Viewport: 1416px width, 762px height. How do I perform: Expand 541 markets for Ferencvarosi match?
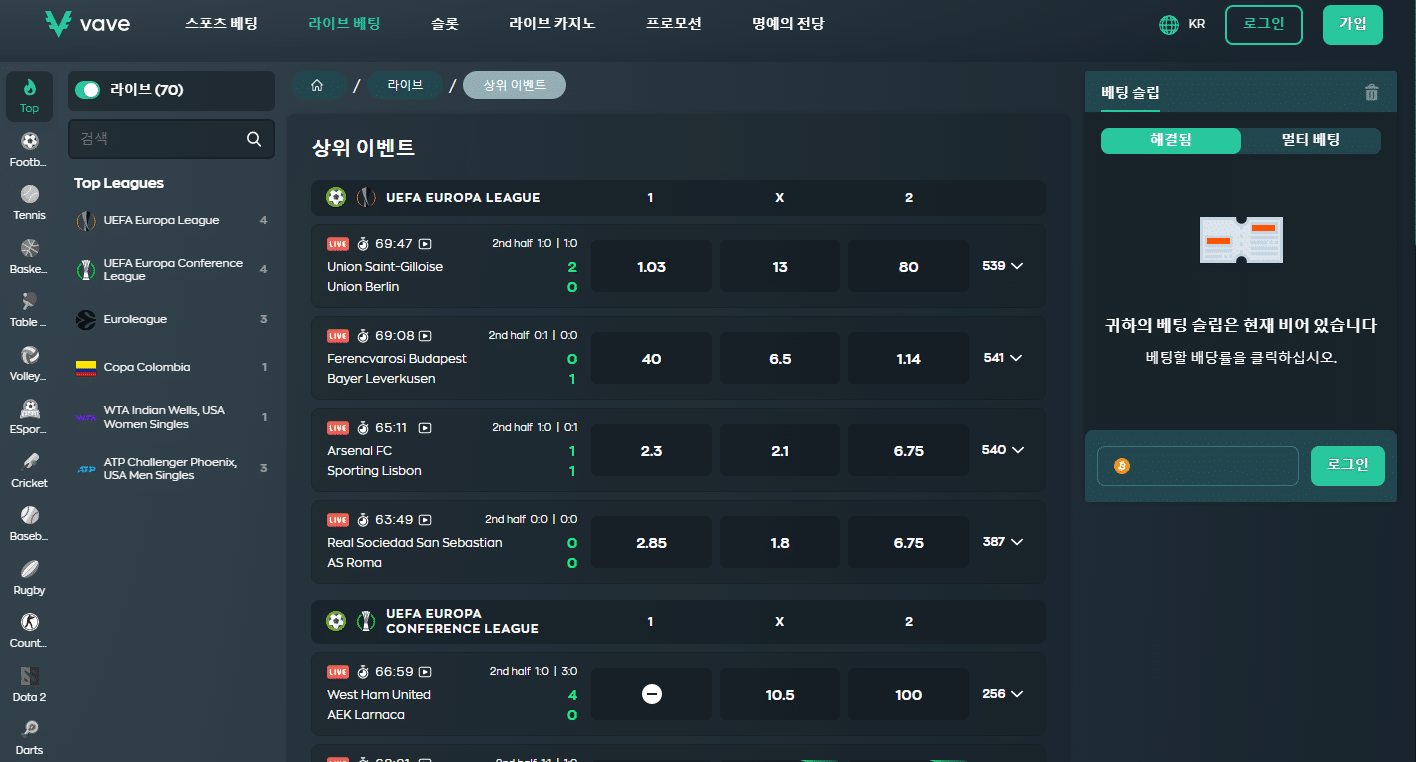(1003, 358)
